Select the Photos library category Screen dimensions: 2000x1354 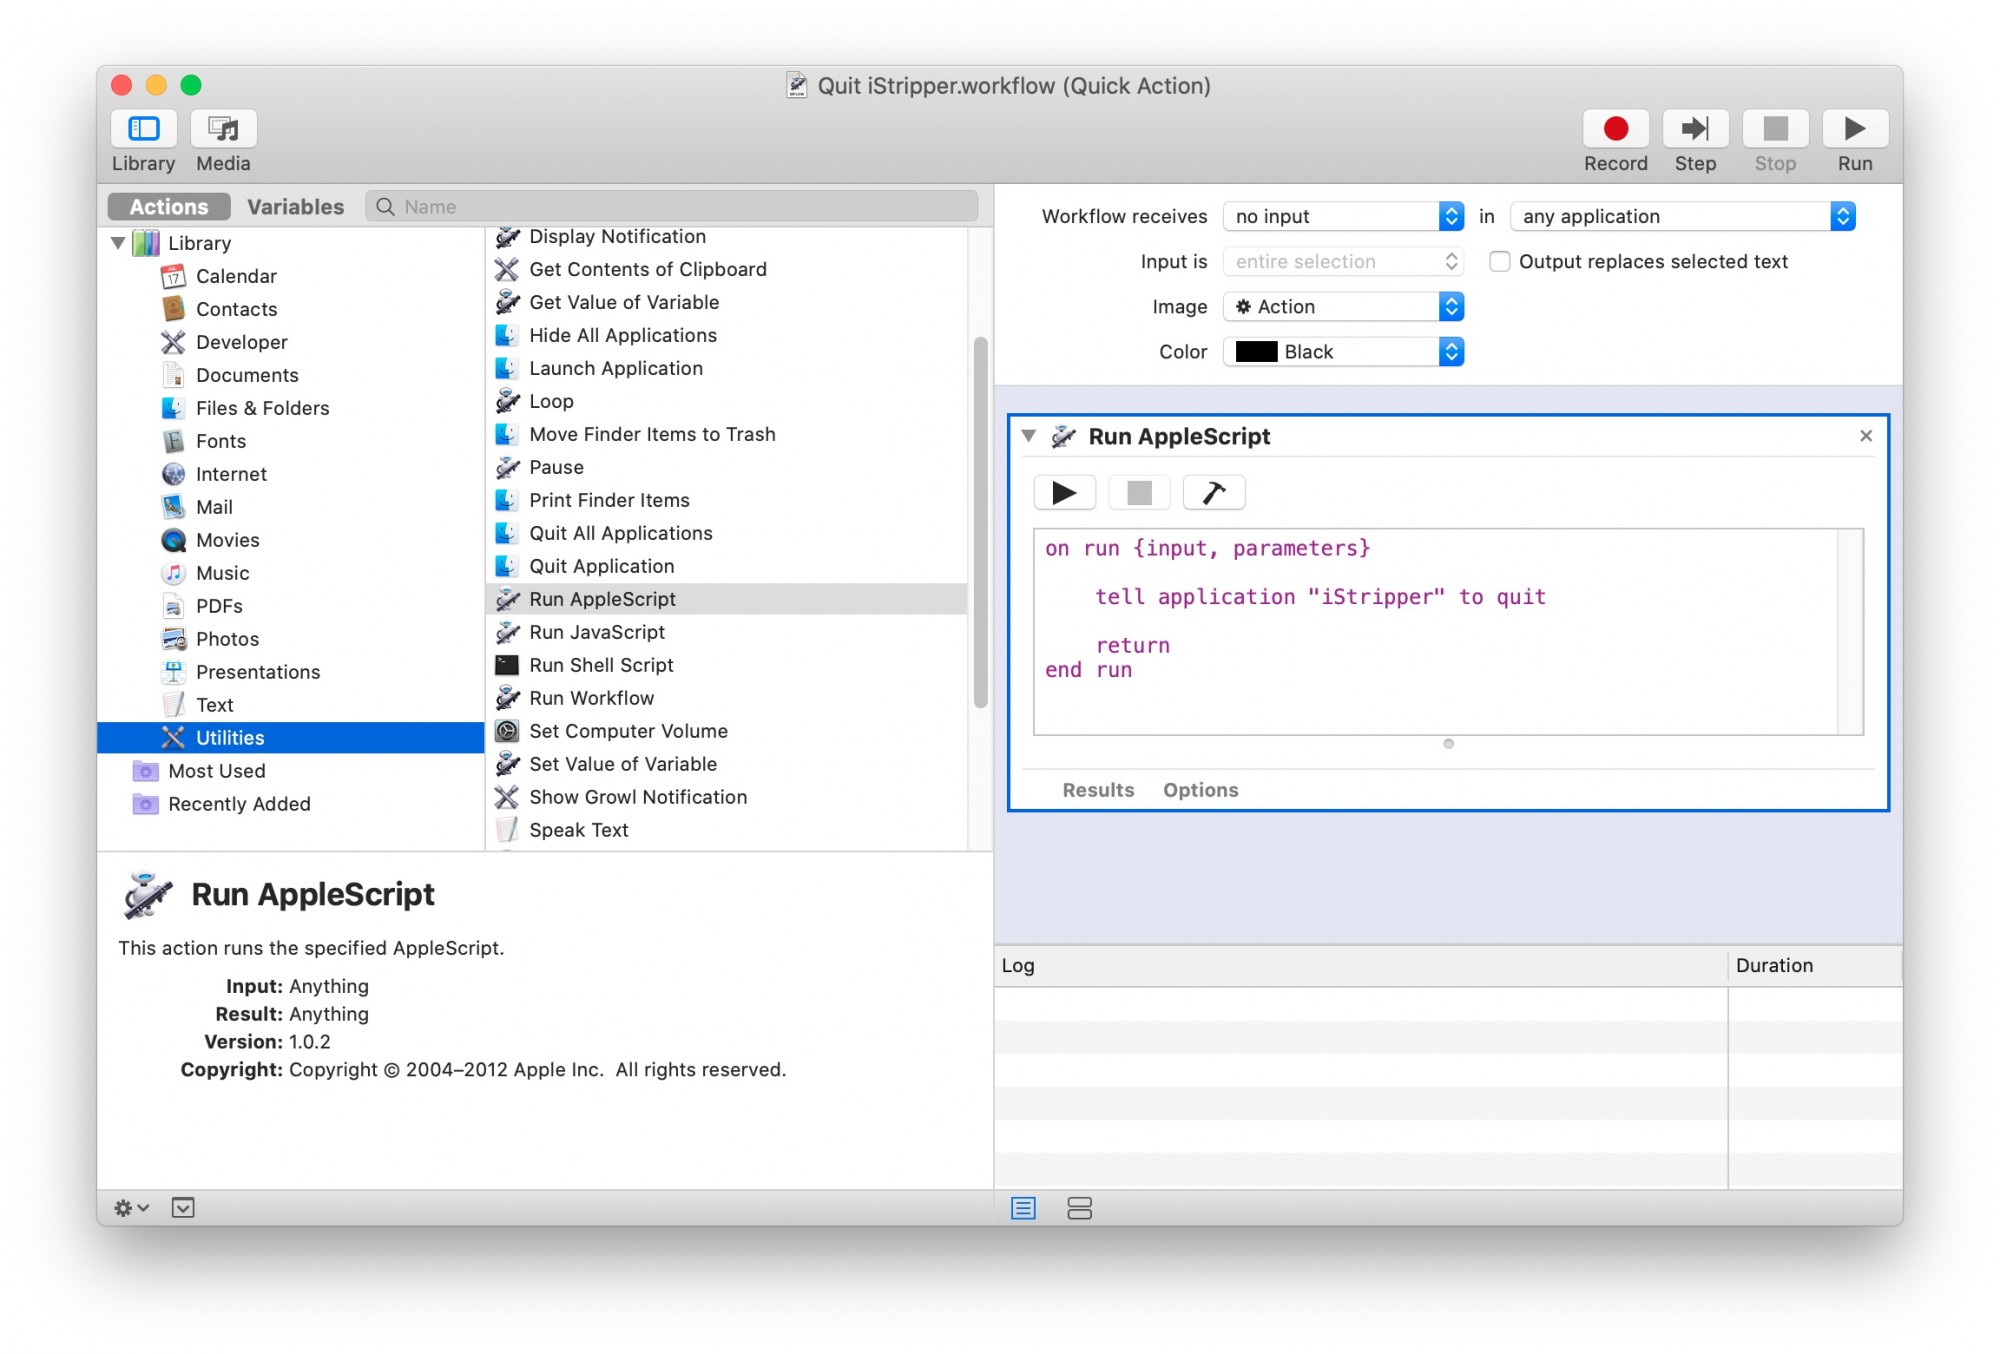[x=227, y=639]
